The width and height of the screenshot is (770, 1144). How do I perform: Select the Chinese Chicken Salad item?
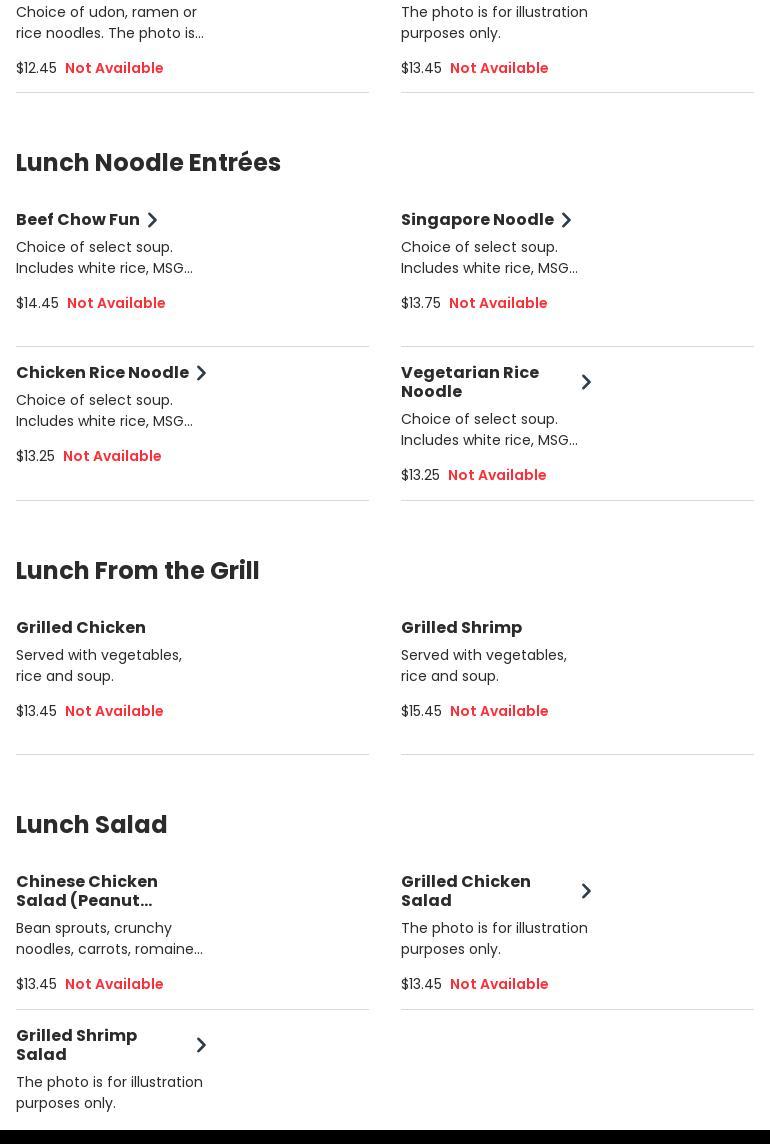(x=87, y=891)
